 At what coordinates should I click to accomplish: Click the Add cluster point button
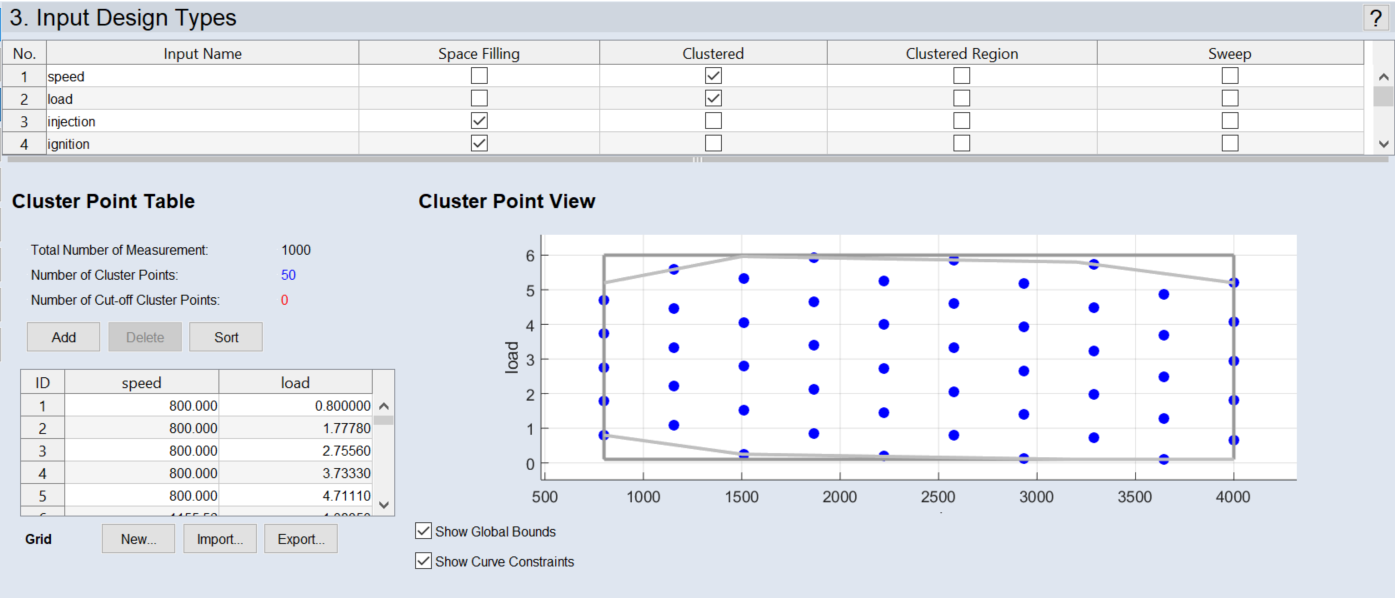point(64,337)
